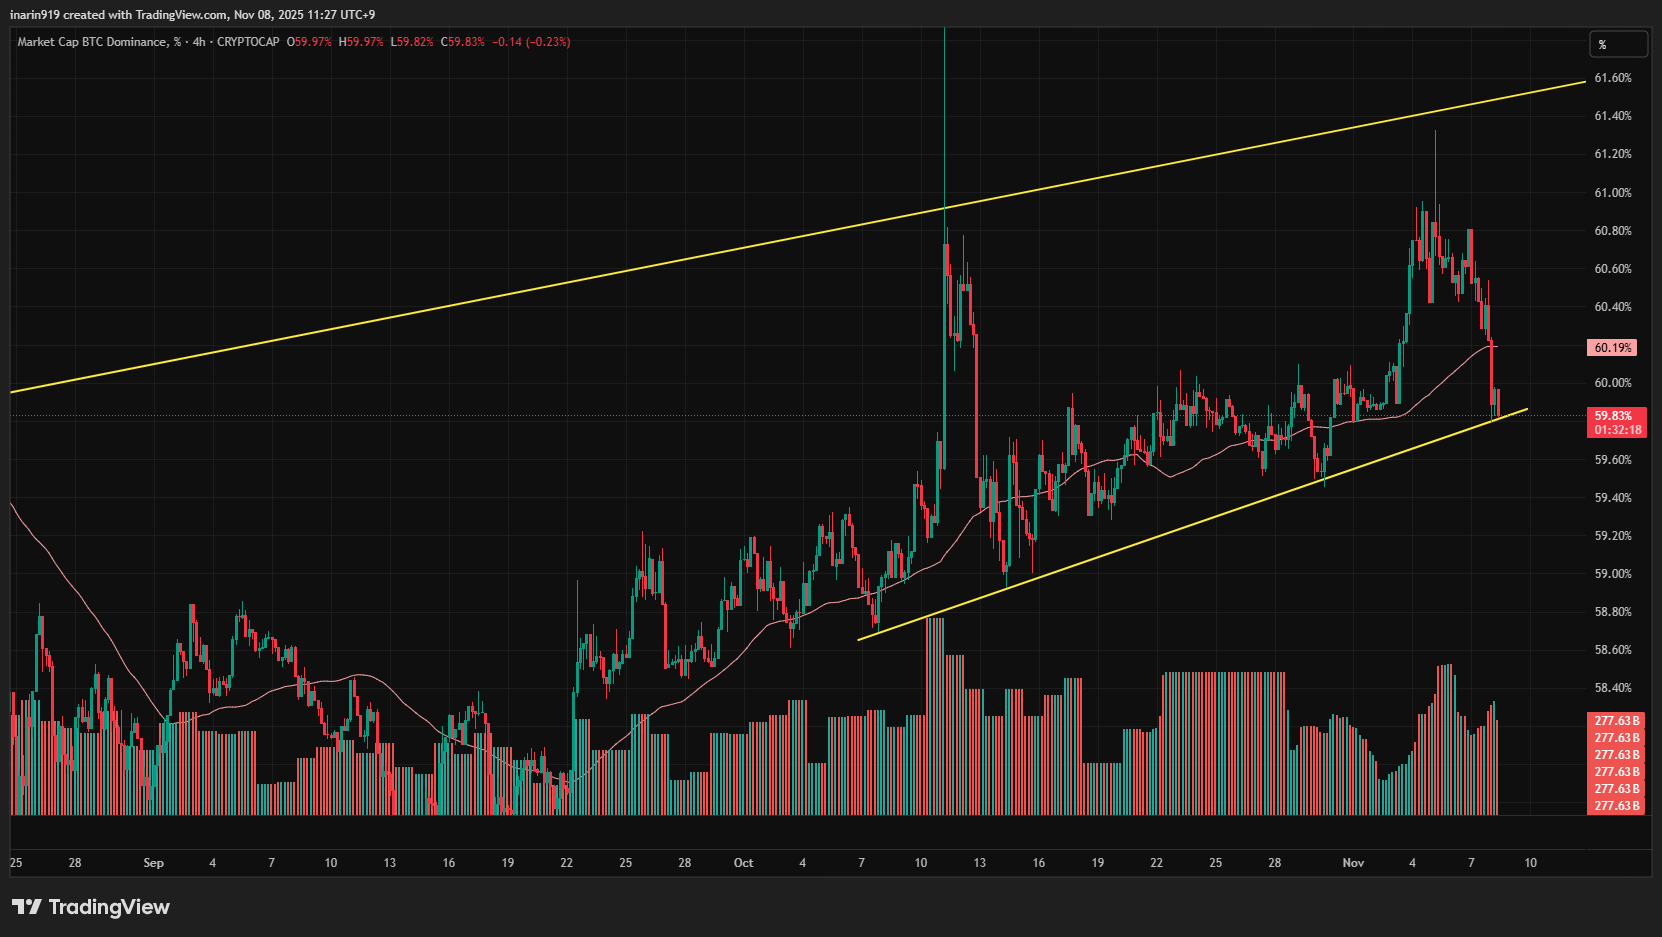Click the 60.19% moving average price tag
This screenshot has width=1662, height=937.
pyautogui.click(x=1612, y=348)
